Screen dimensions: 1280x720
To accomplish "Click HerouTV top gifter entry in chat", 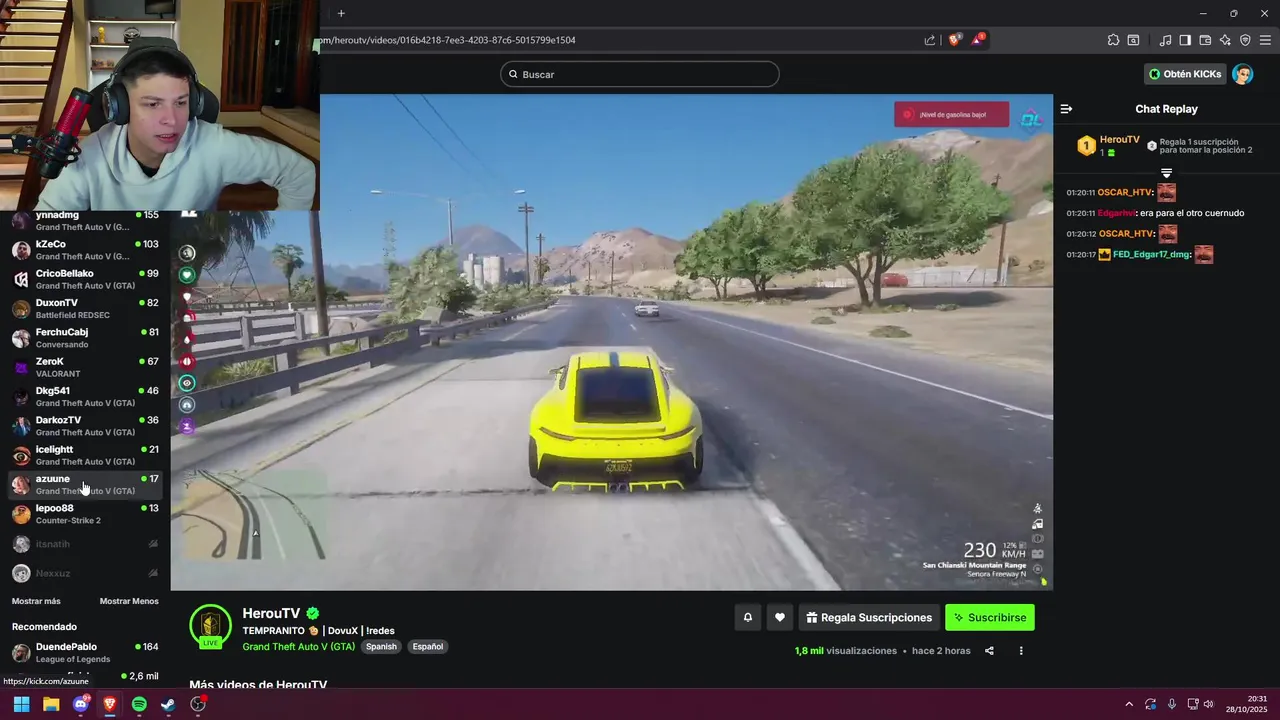I will point(1108,146).
